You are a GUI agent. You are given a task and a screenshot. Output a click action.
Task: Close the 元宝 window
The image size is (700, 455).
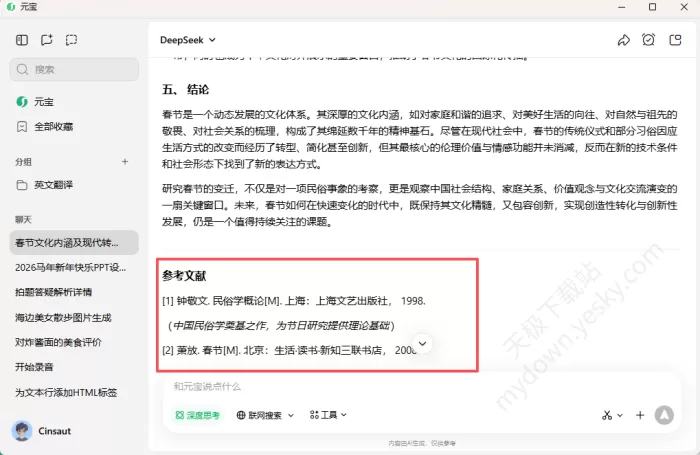click(684, 7)
